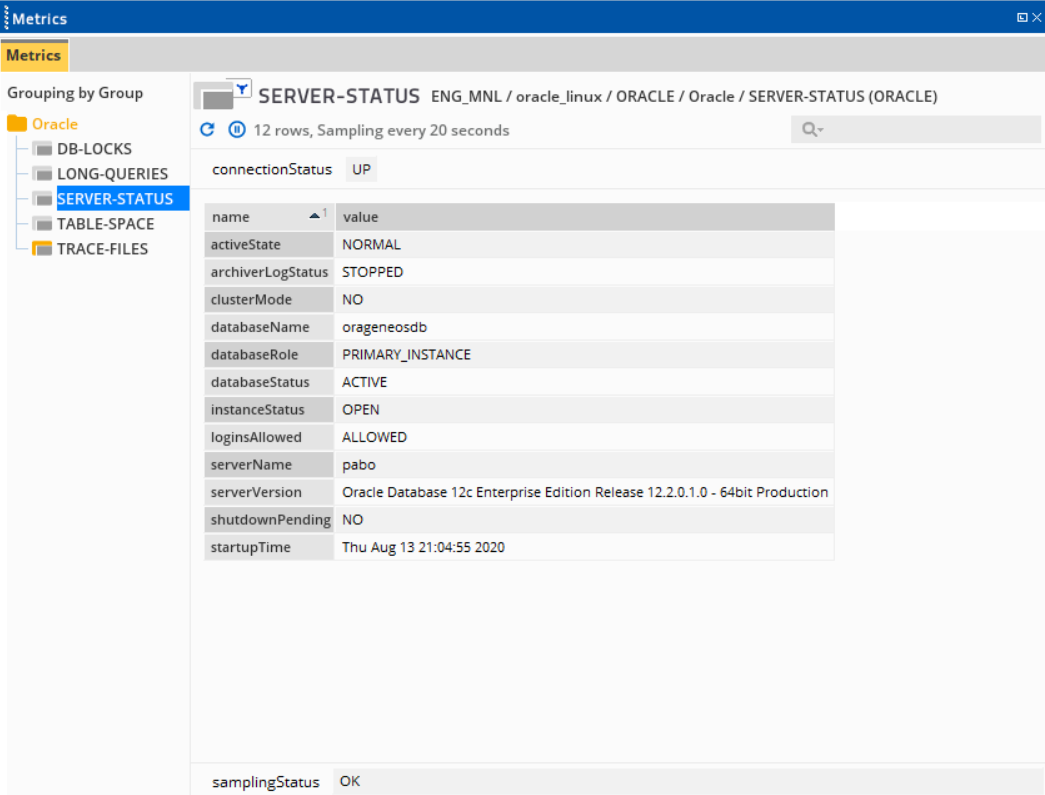Select the databaseName row name
The height and width of the screenshot is (795, 1045).
click(269, 327)
